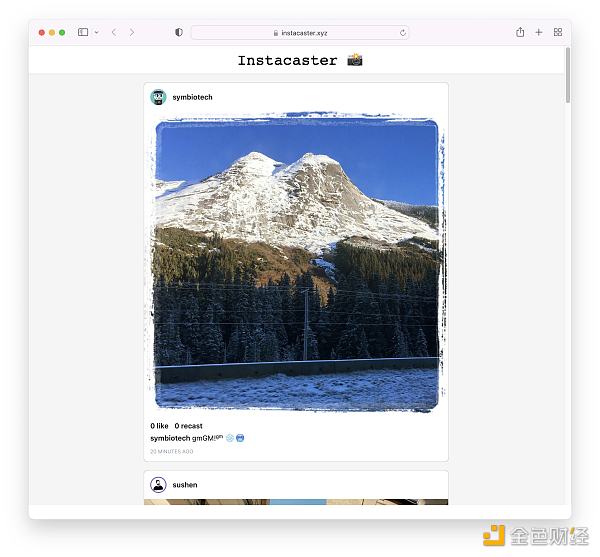Open the symbiotech username in the post header
The image size is (600, 557).
pos(192,97)
